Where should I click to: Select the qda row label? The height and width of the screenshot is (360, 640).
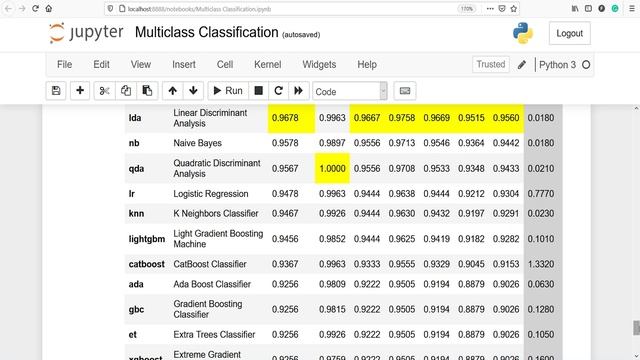click(x=136, y=169)
